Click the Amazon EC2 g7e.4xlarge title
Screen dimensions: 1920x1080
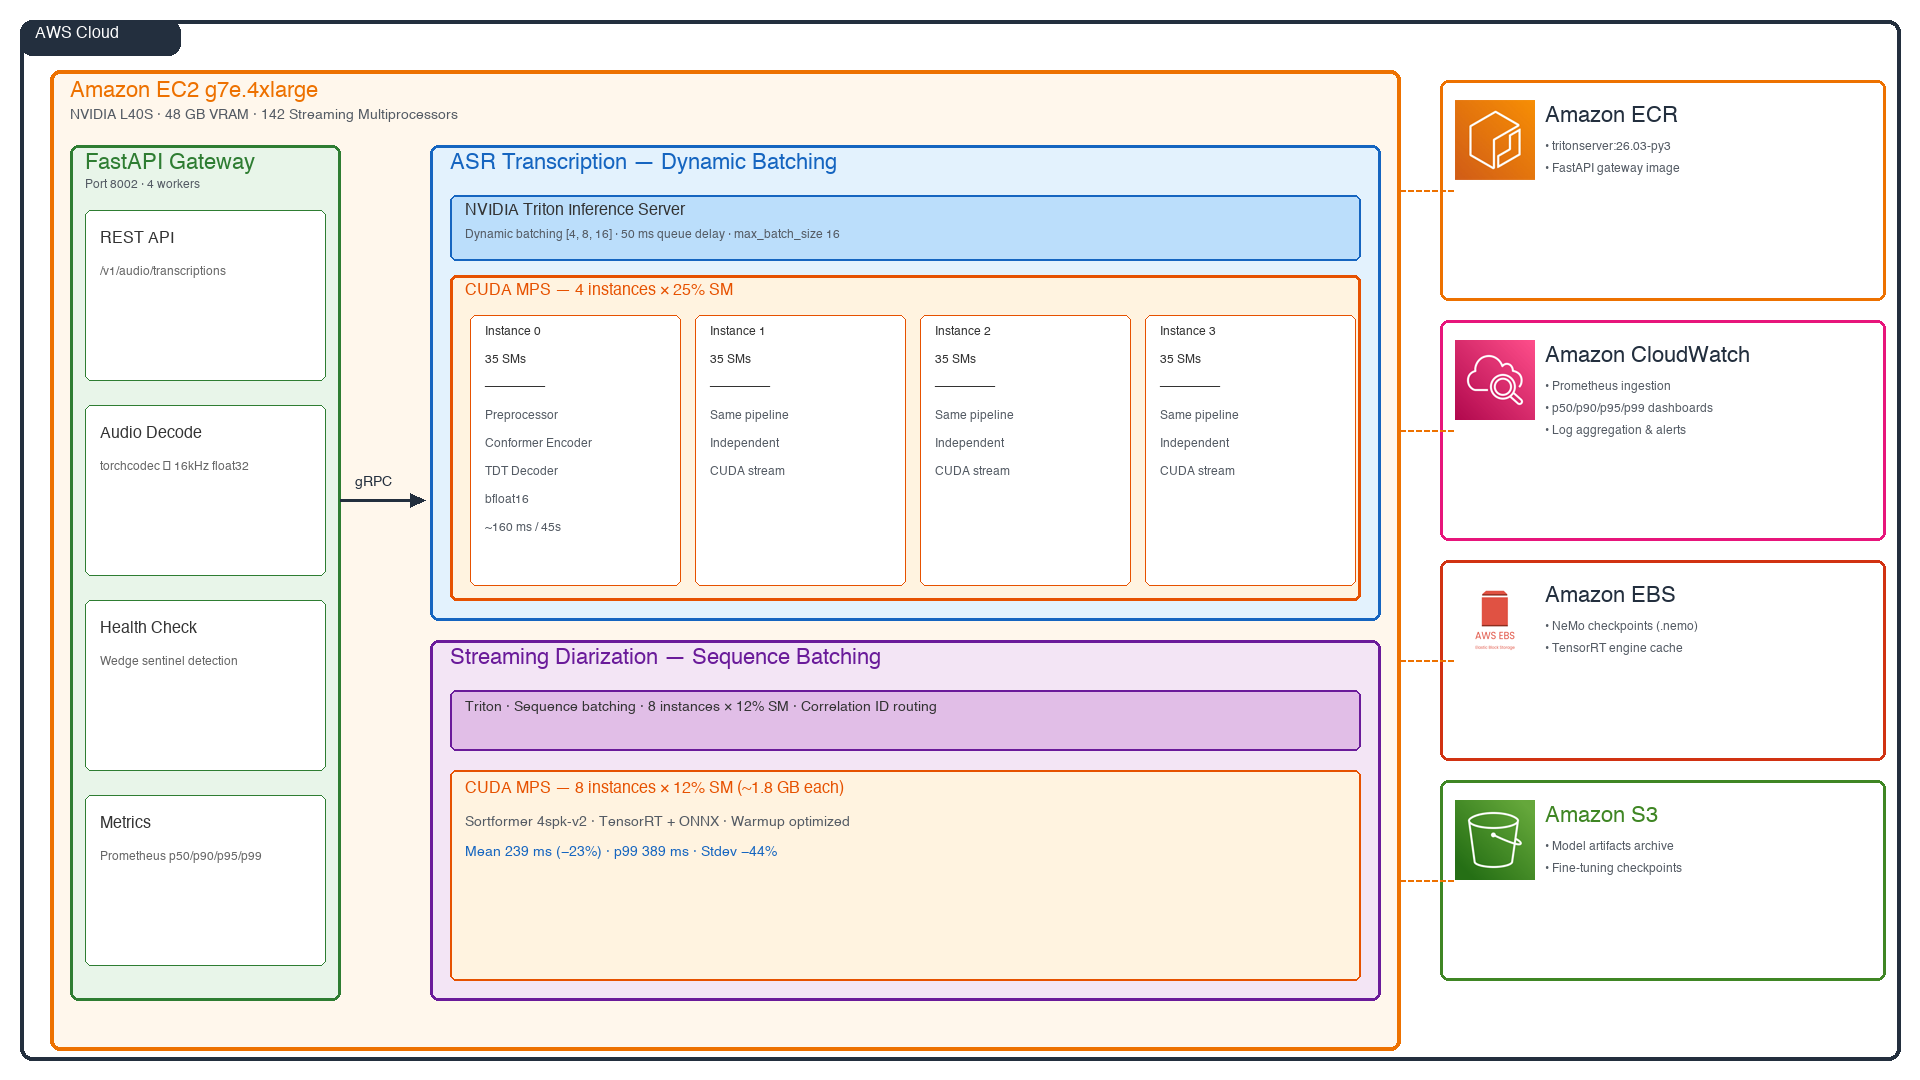[194, 90]
